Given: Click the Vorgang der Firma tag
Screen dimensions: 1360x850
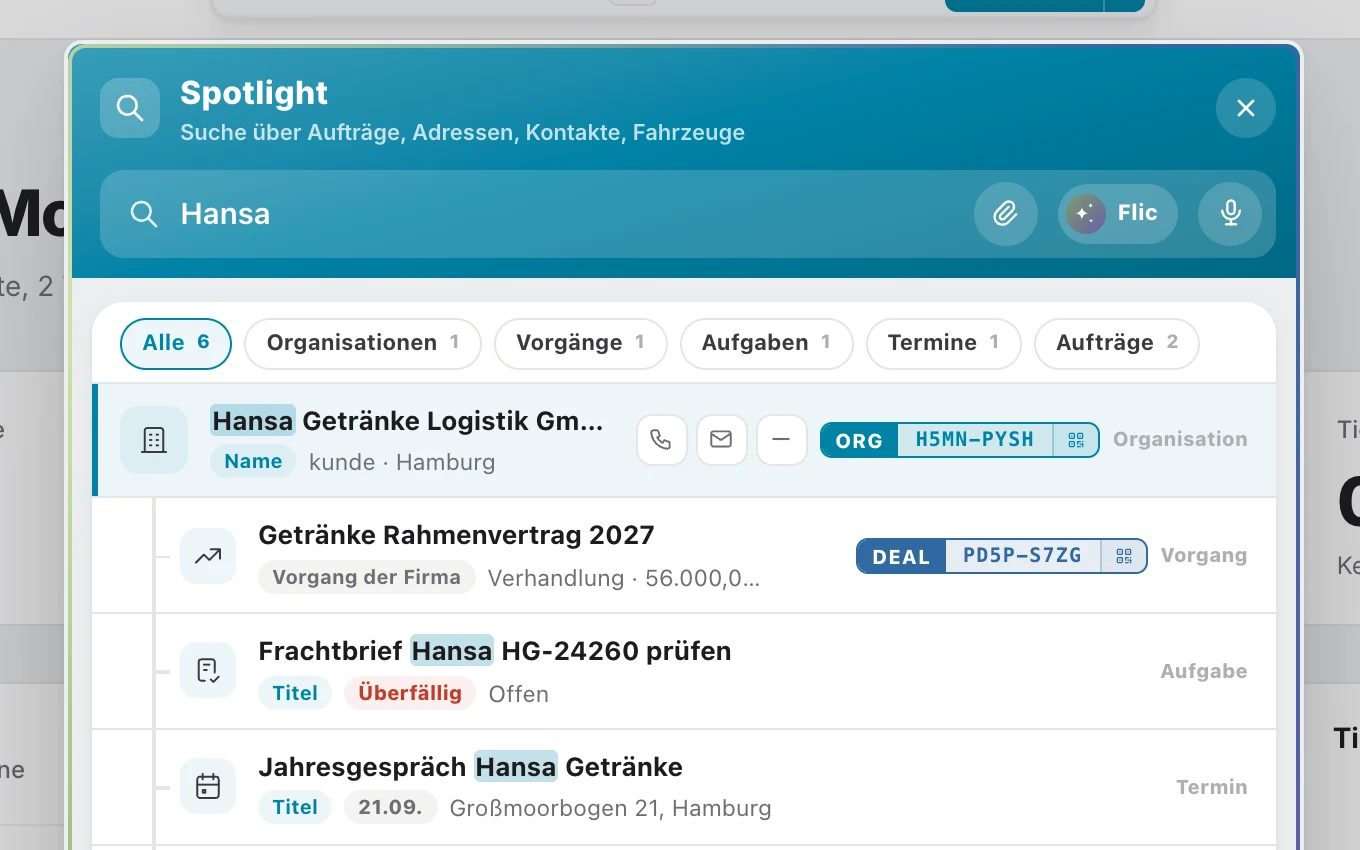Looking at the screenshot, I should coord(366,577).
